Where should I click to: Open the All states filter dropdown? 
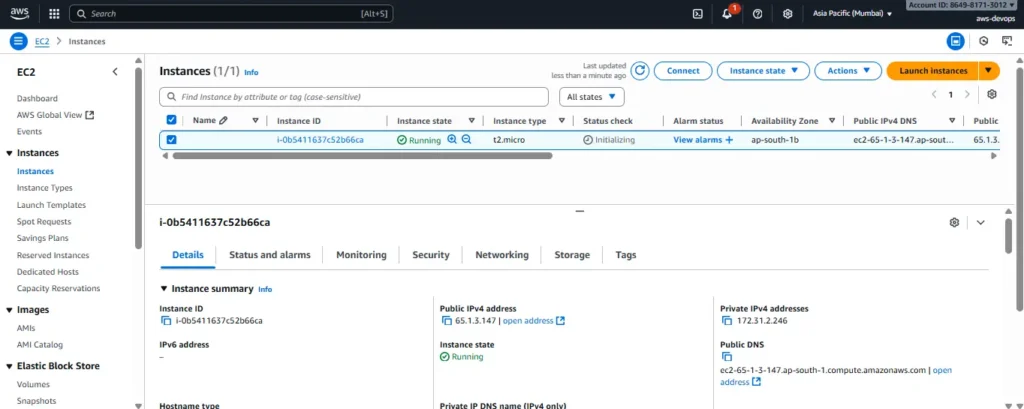592,97
